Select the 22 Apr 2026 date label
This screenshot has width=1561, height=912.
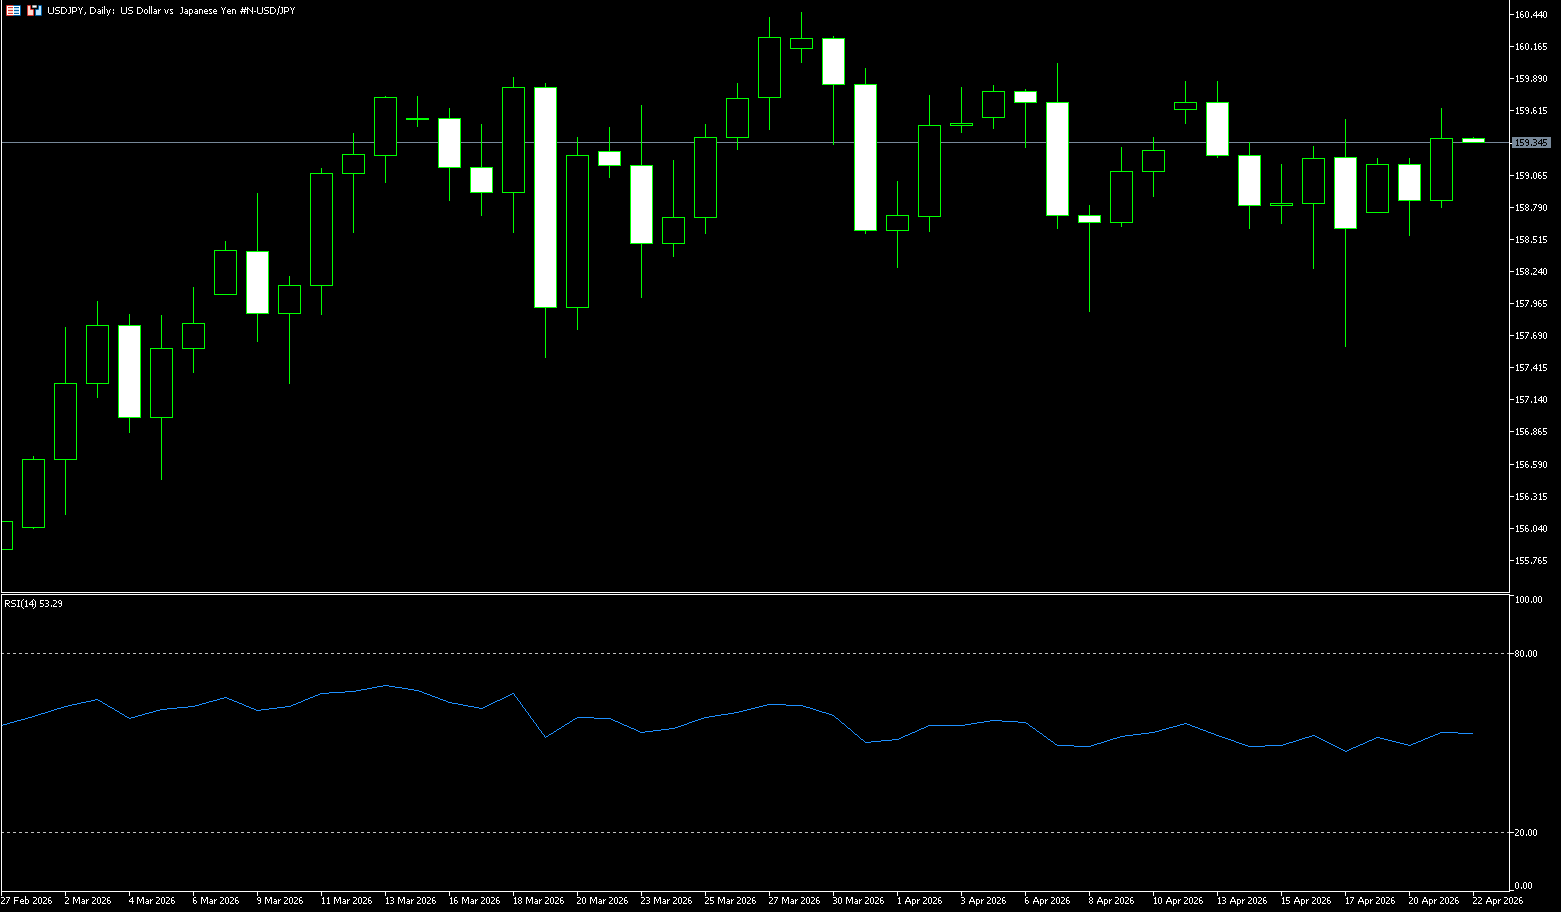(x=1497, y=901)
